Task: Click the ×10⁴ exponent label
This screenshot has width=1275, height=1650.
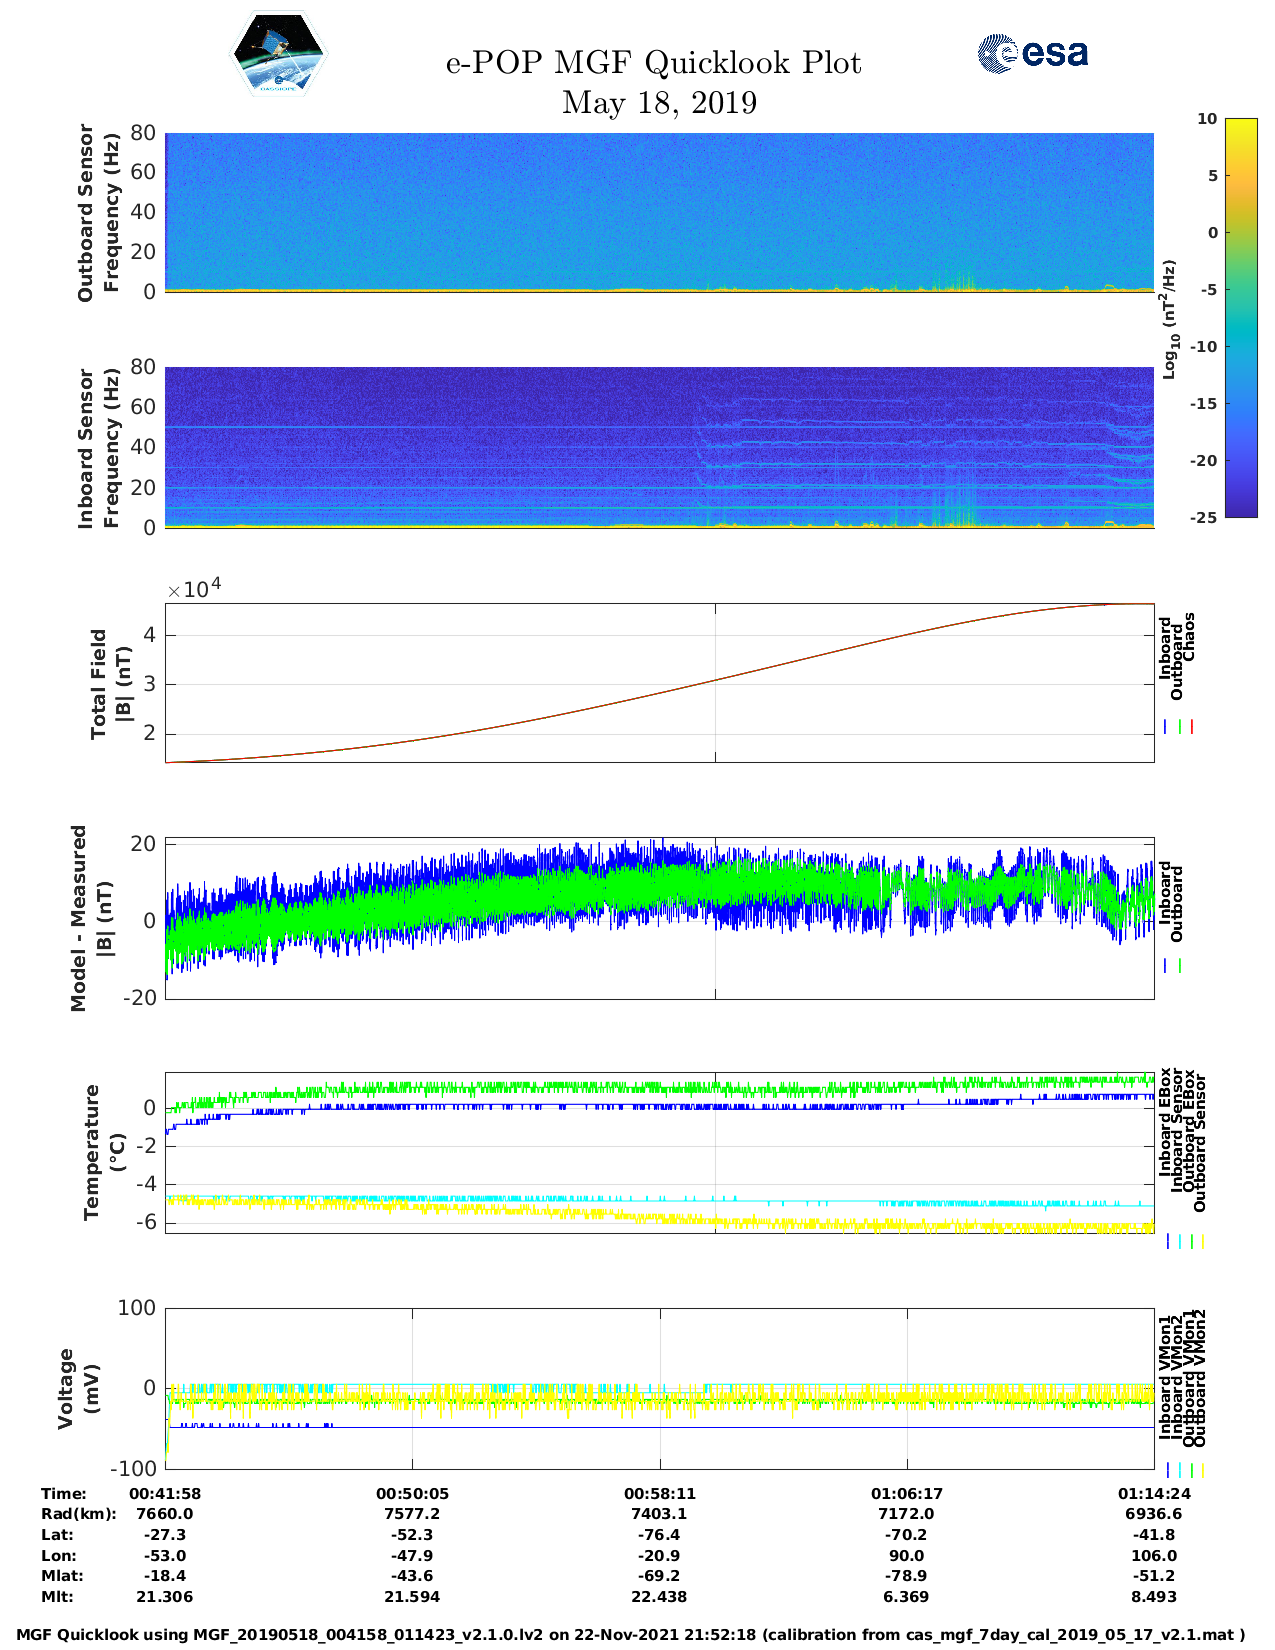Action: (193, 589)
